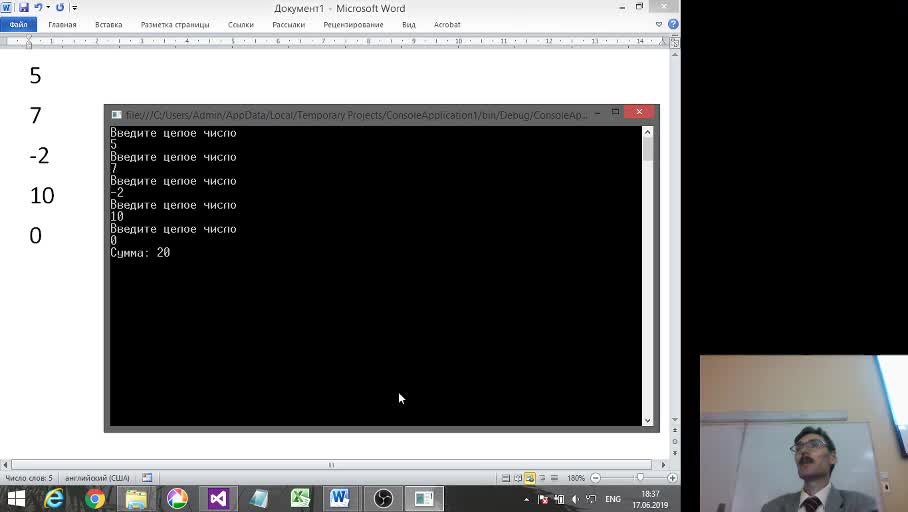Click the Word application icon in title bar
This screenshot has width=908, height=512.
pyautogui.click(x=6, y=8)
